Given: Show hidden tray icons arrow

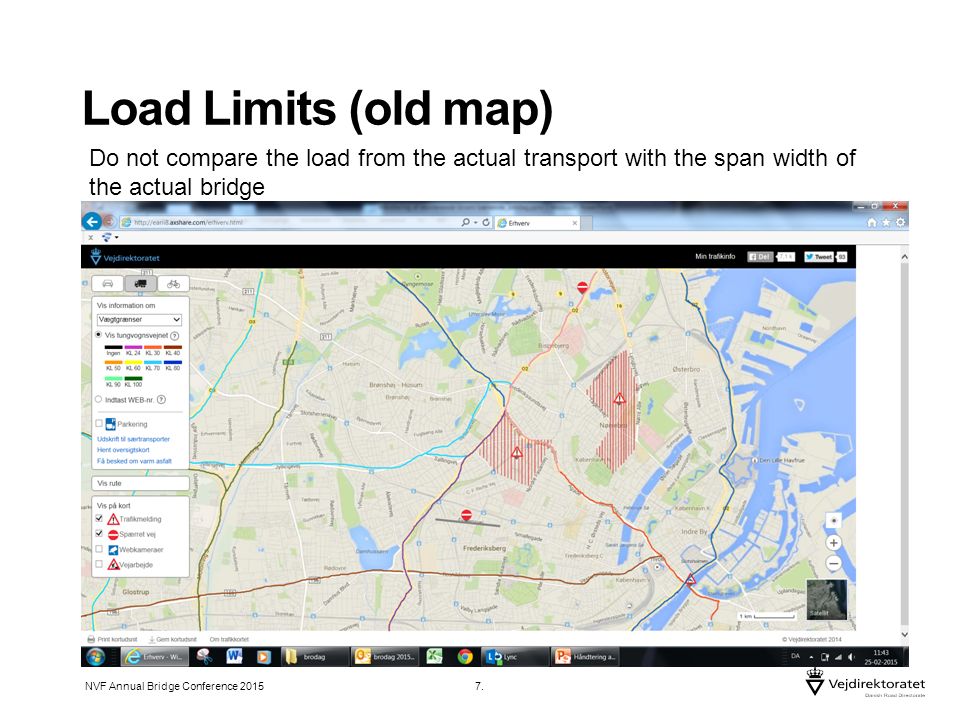Looking at the screenshot, I should point(811,657).
